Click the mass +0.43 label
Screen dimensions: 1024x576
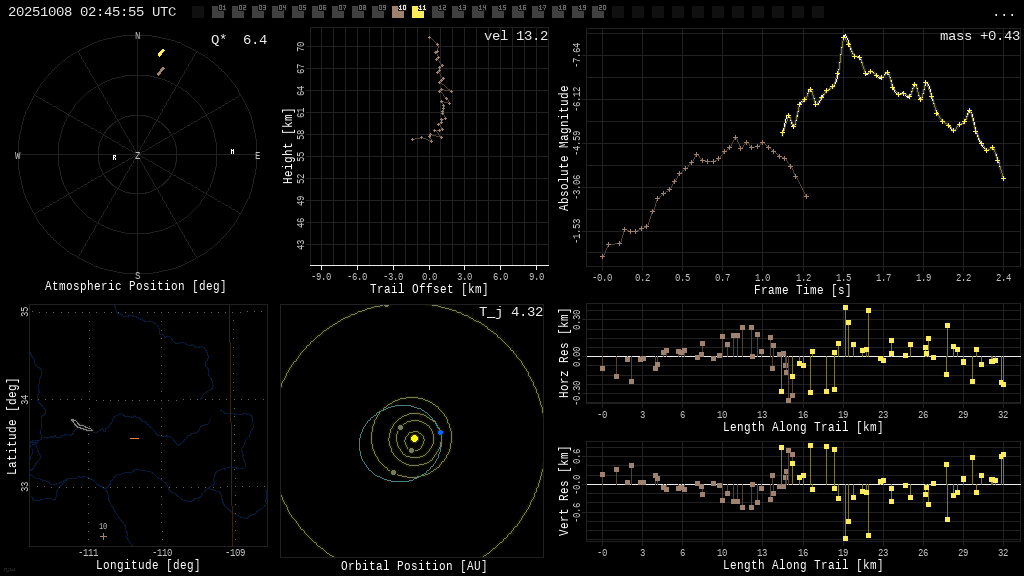979,36
